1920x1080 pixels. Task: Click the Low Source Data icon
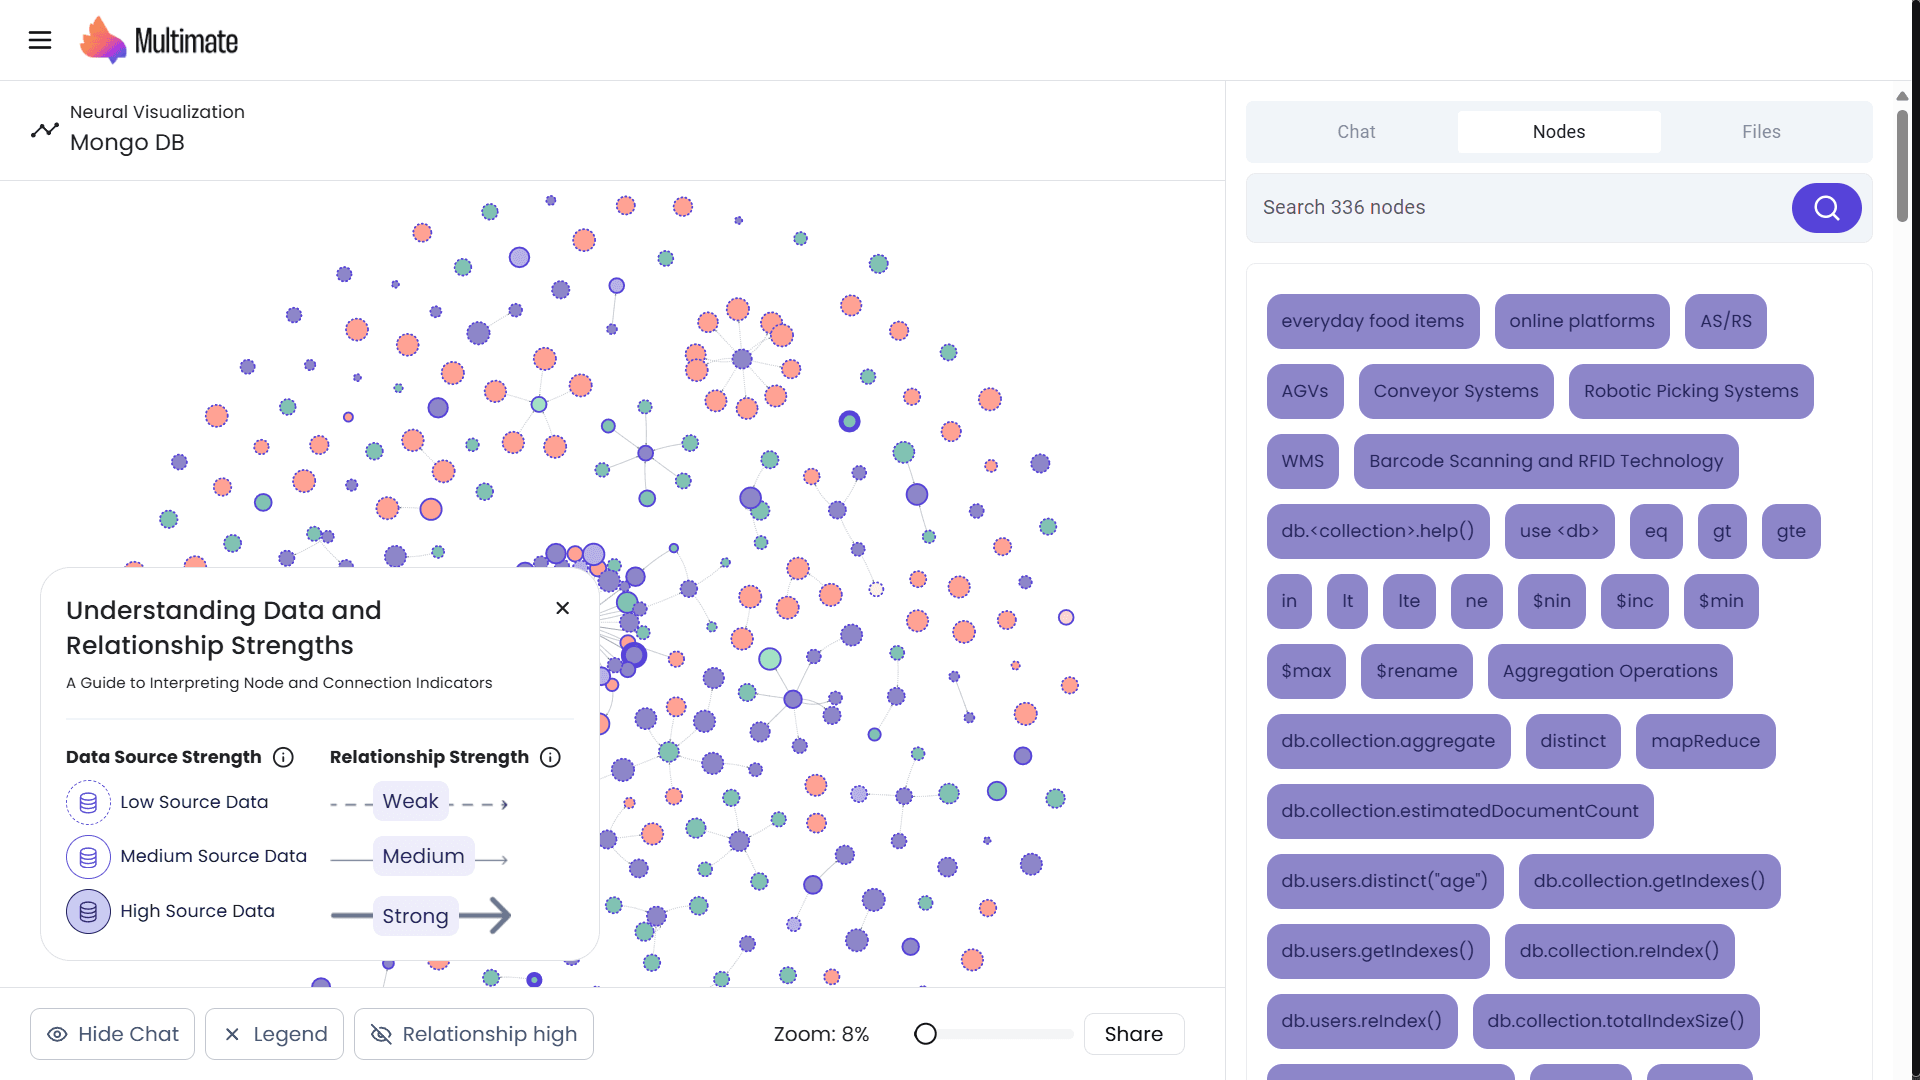88,802
